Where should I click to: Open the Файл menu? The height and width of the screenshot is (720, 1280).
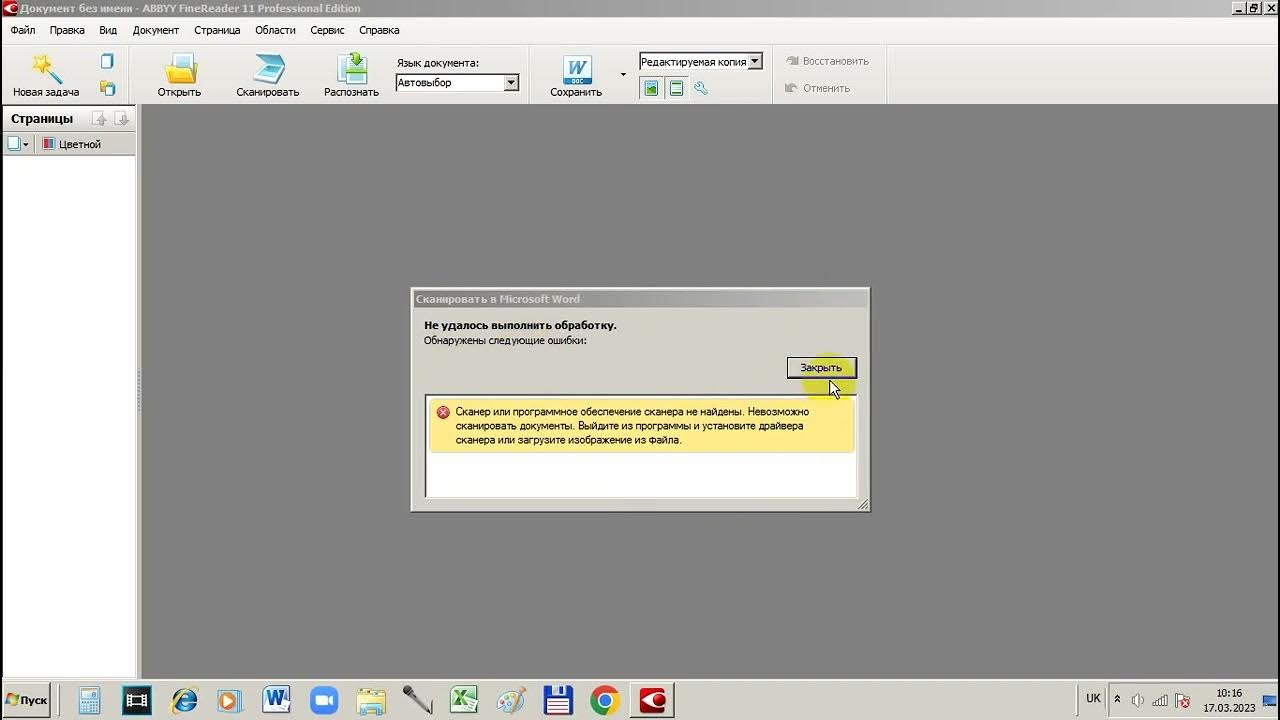point(23,30)
